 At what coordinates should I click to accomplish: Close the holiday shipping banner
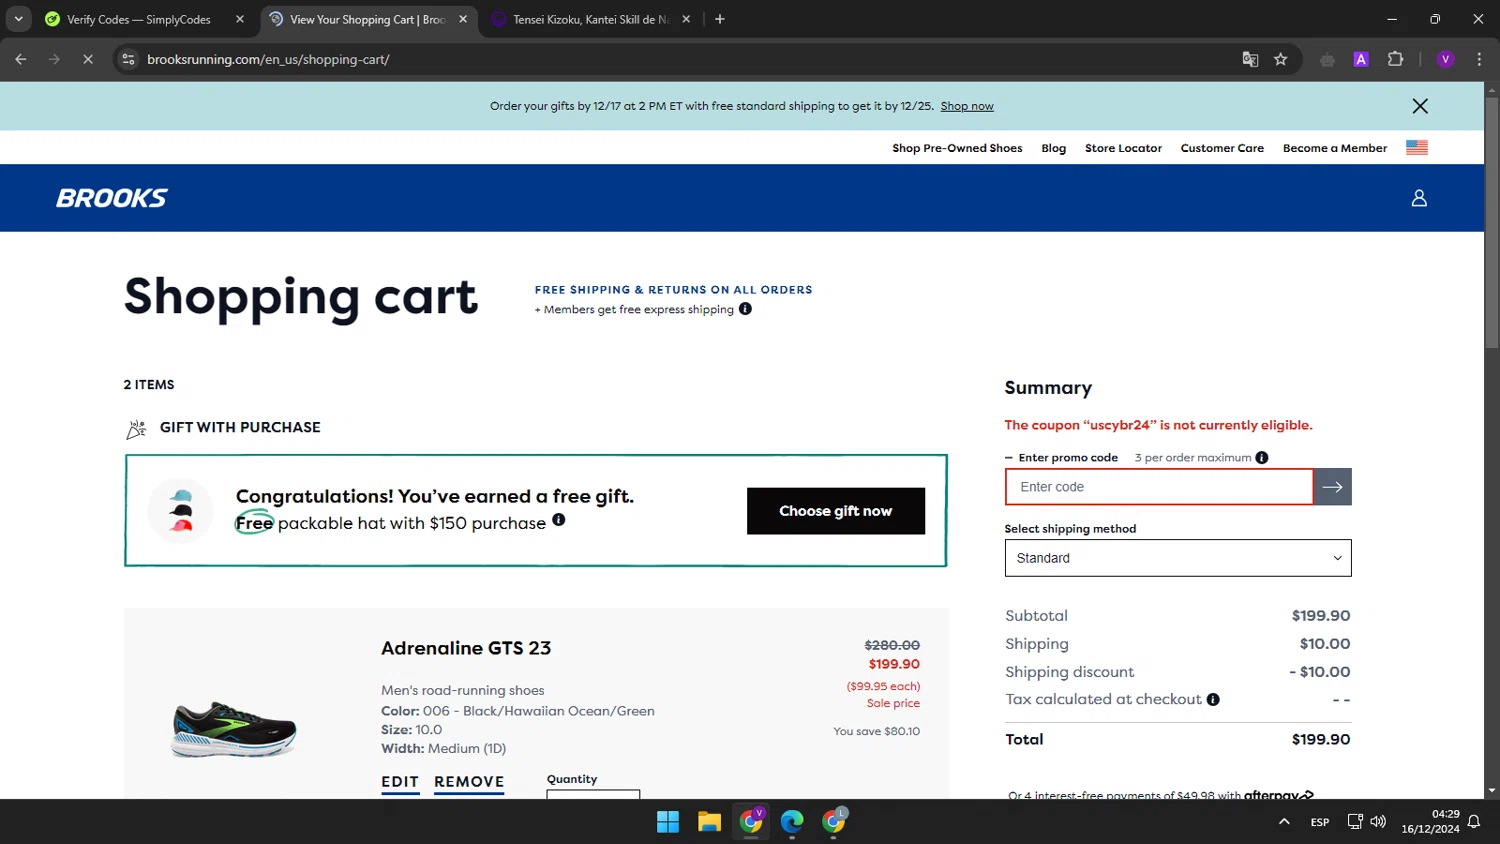click(1419, 106)
